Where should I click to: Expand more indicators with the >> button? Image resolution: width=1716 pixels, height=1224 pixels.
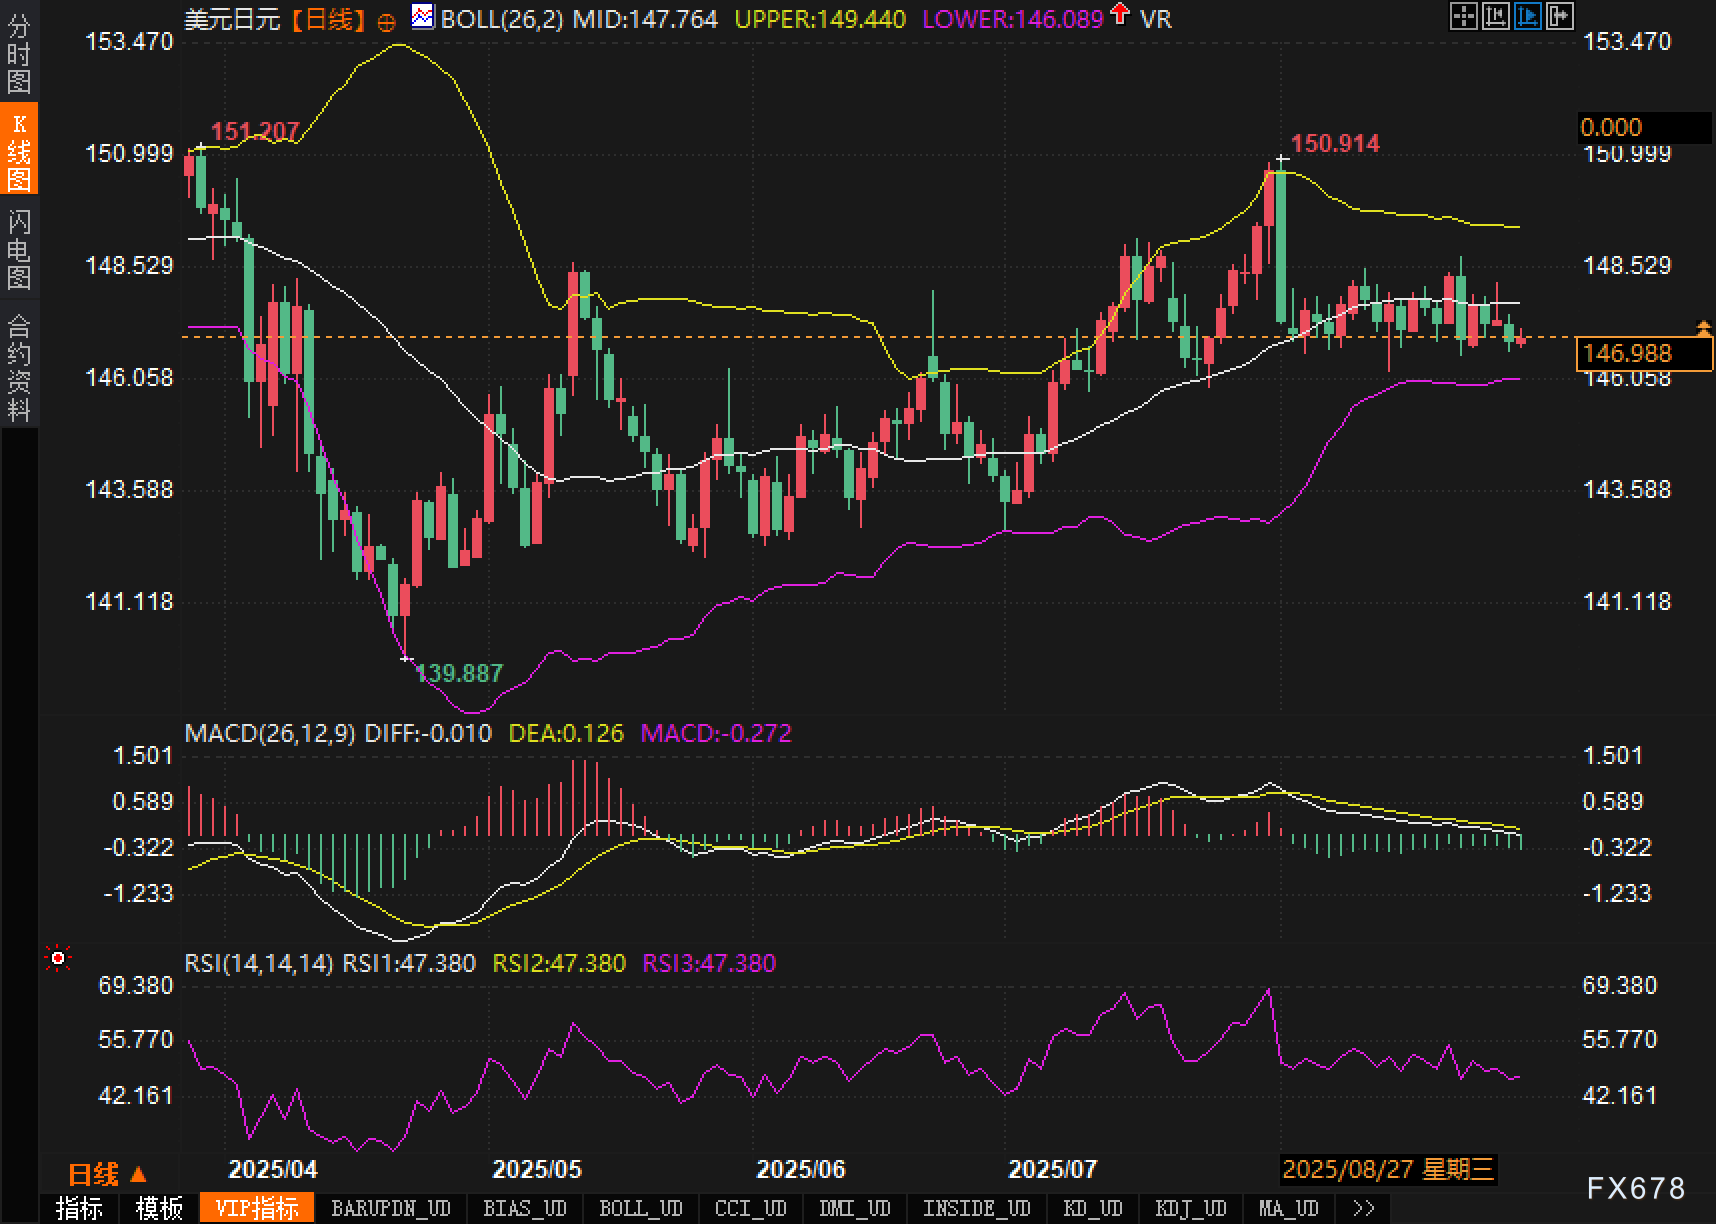[x=1363, y=1208]
